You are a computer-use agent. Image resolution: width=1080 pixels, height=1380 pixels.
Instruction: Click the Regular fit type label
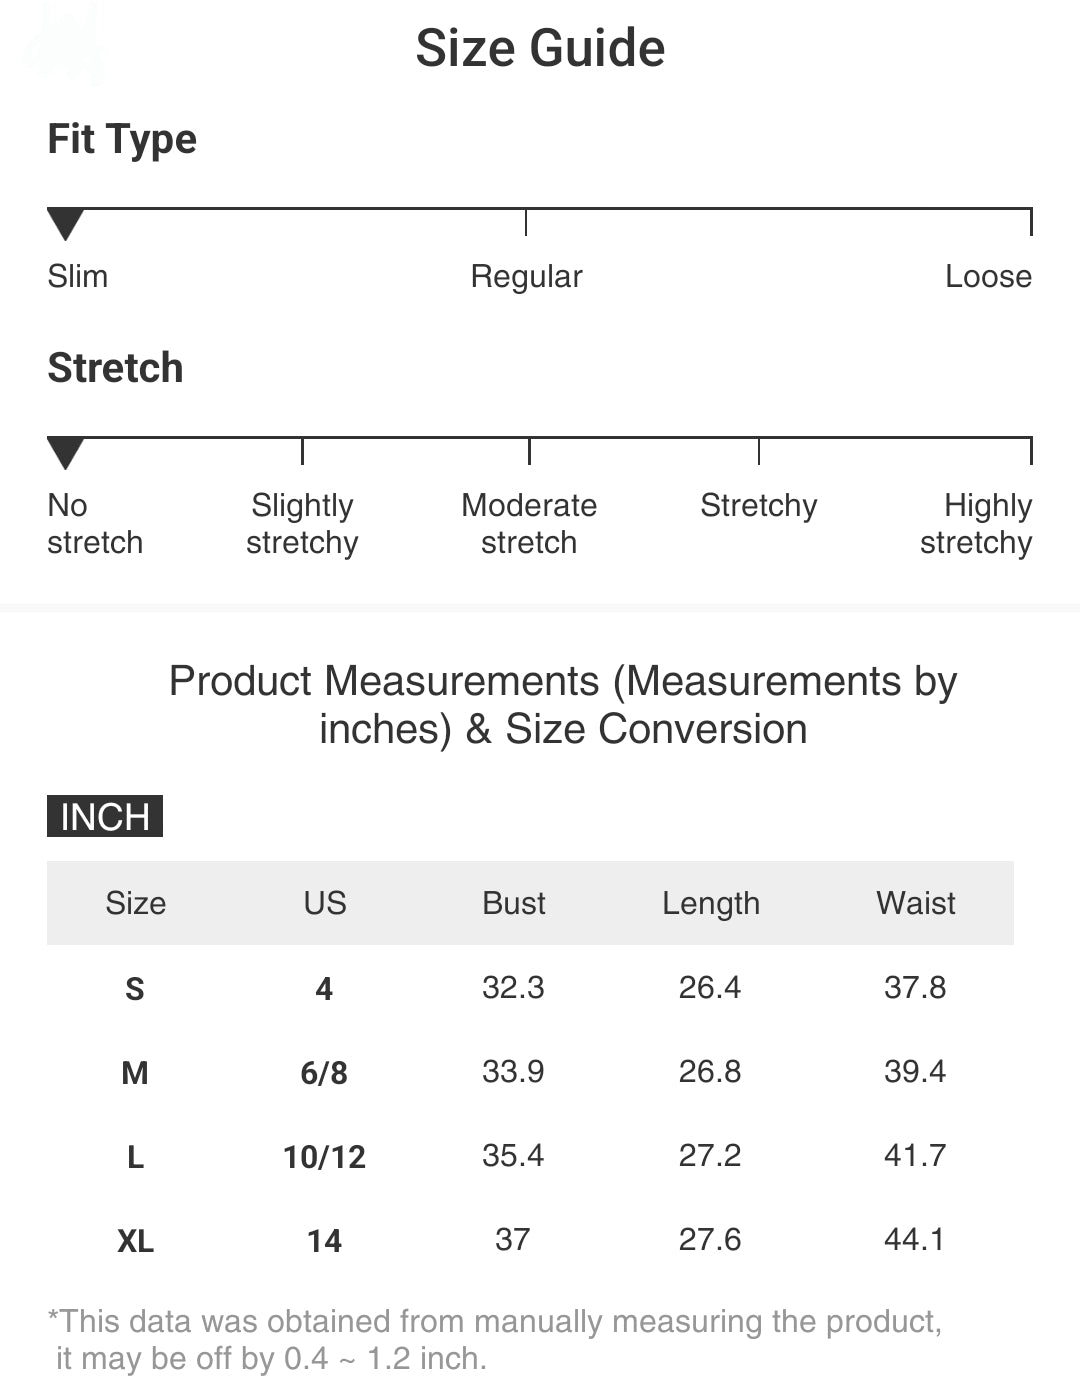(x=526, y=276)
